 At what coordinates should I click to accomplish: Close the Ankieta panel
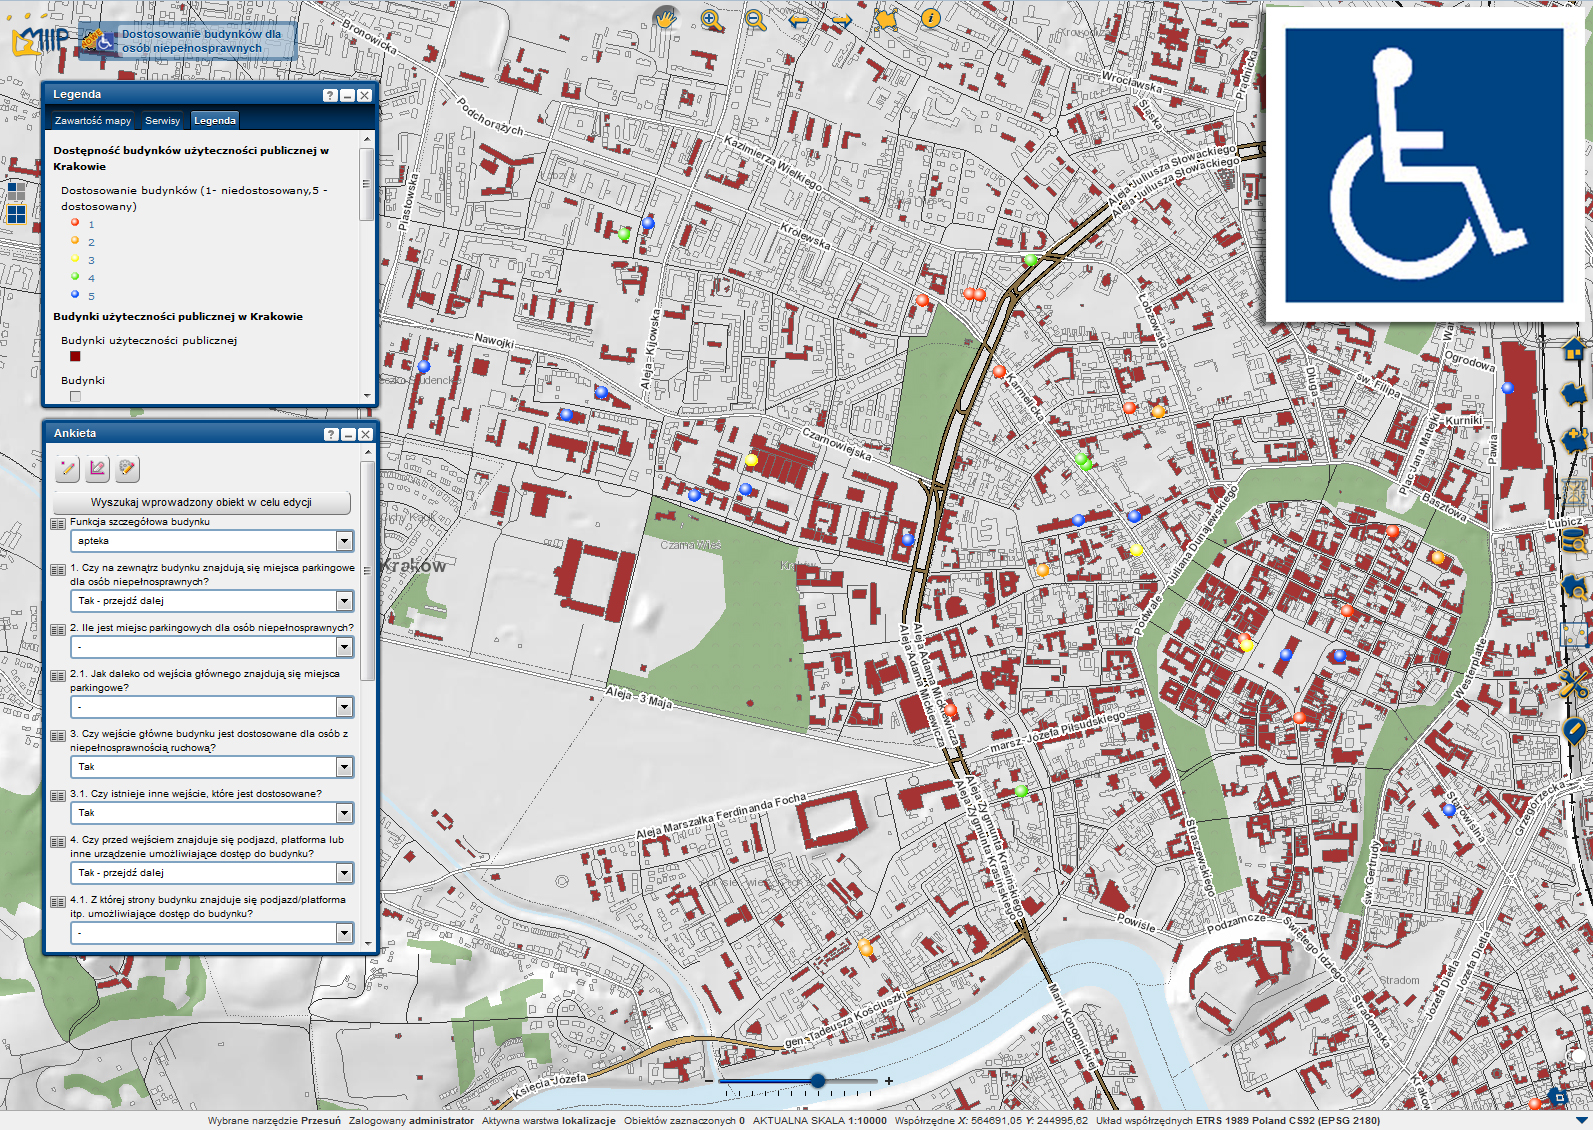(365, 434)
